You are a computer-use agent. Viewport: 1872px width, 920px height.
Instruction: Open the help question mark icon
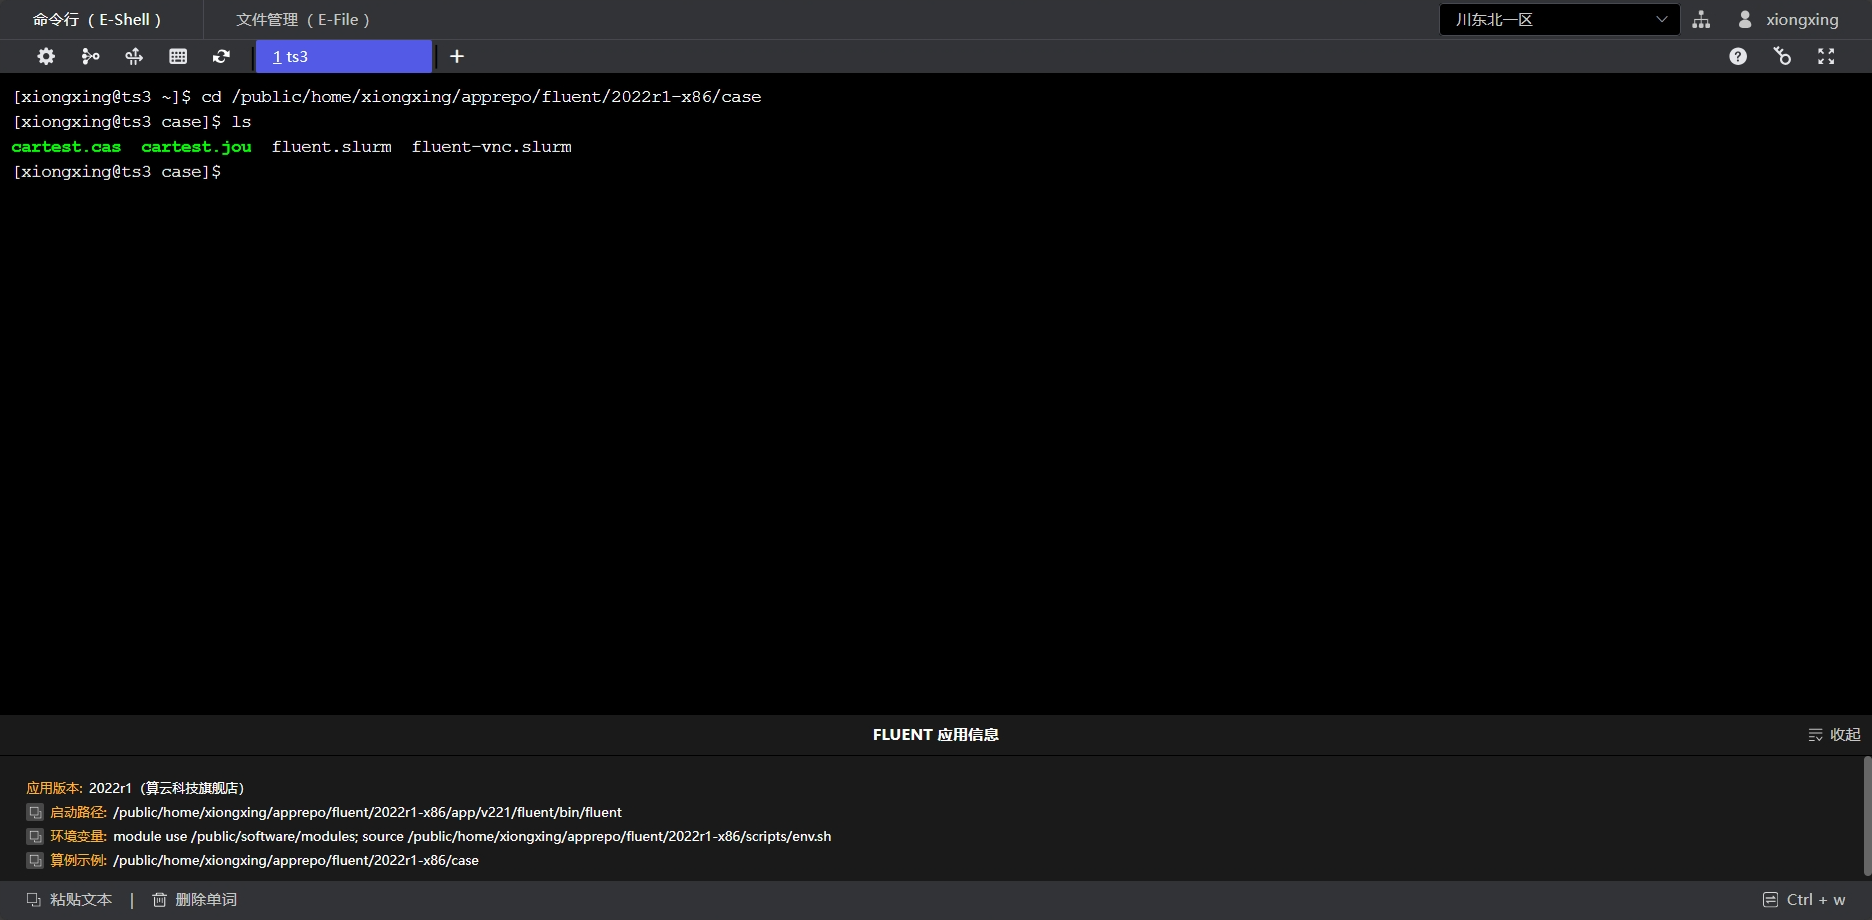1738,57
